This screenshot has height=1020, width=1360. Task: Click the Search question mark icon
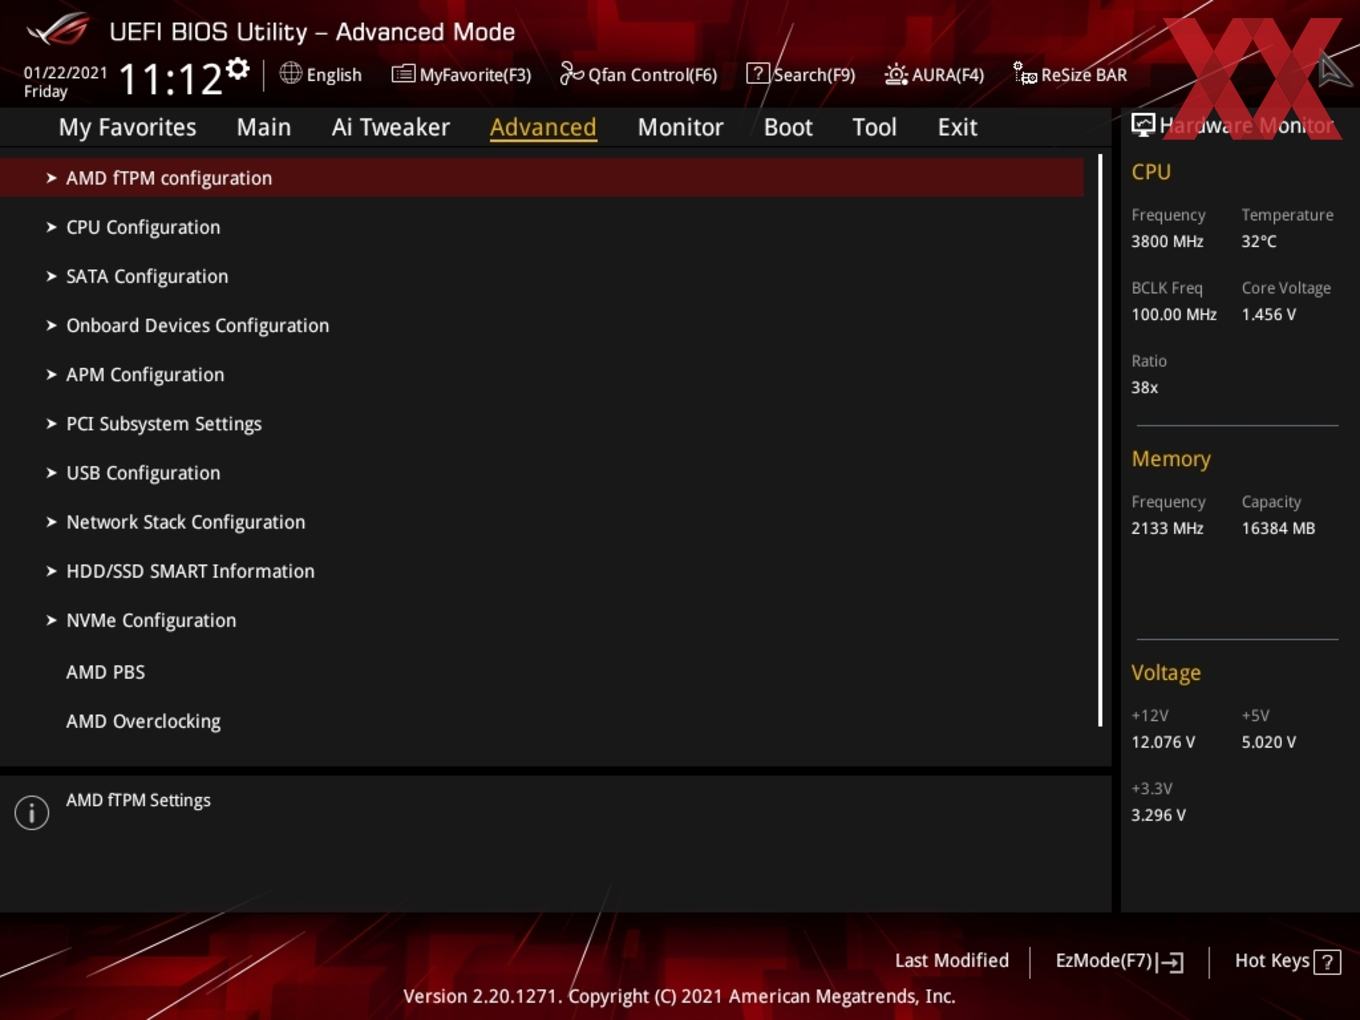758,73
